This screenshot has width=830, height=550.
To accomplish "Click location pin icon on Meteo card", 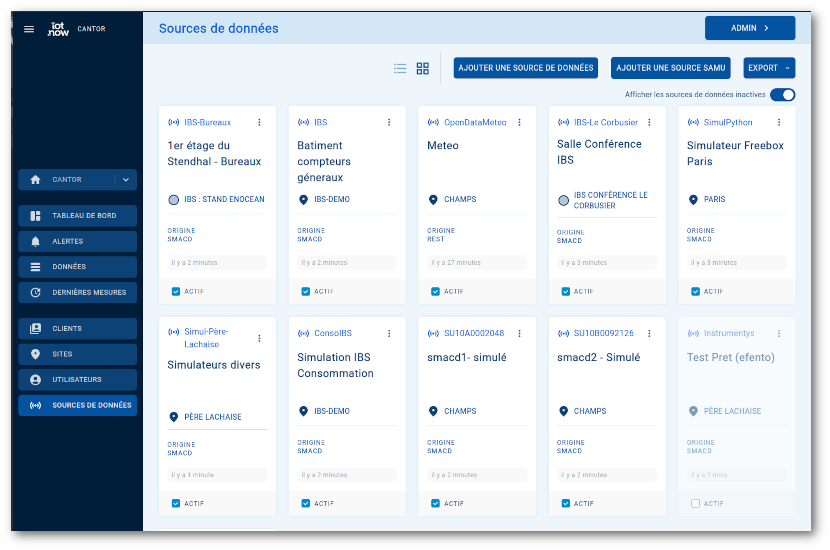I will point(433,199).
